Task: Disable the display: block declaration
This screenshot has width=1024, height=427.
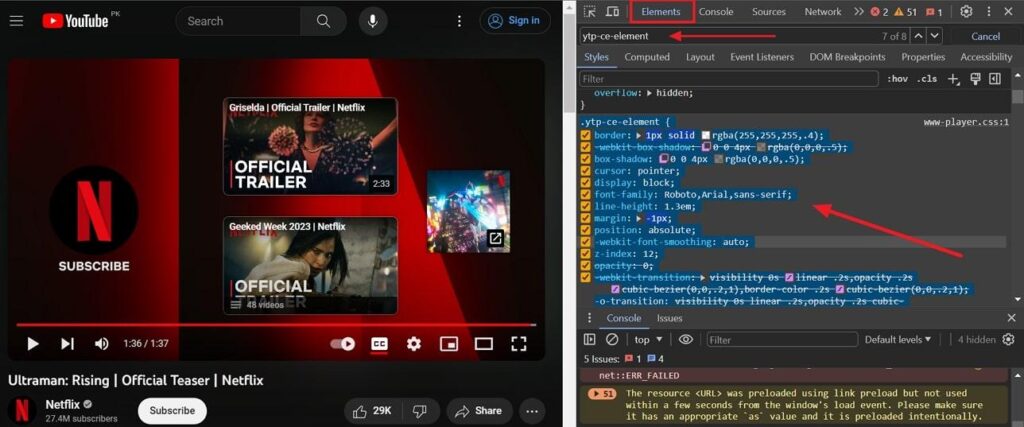Action: click(x=586, y=183)
